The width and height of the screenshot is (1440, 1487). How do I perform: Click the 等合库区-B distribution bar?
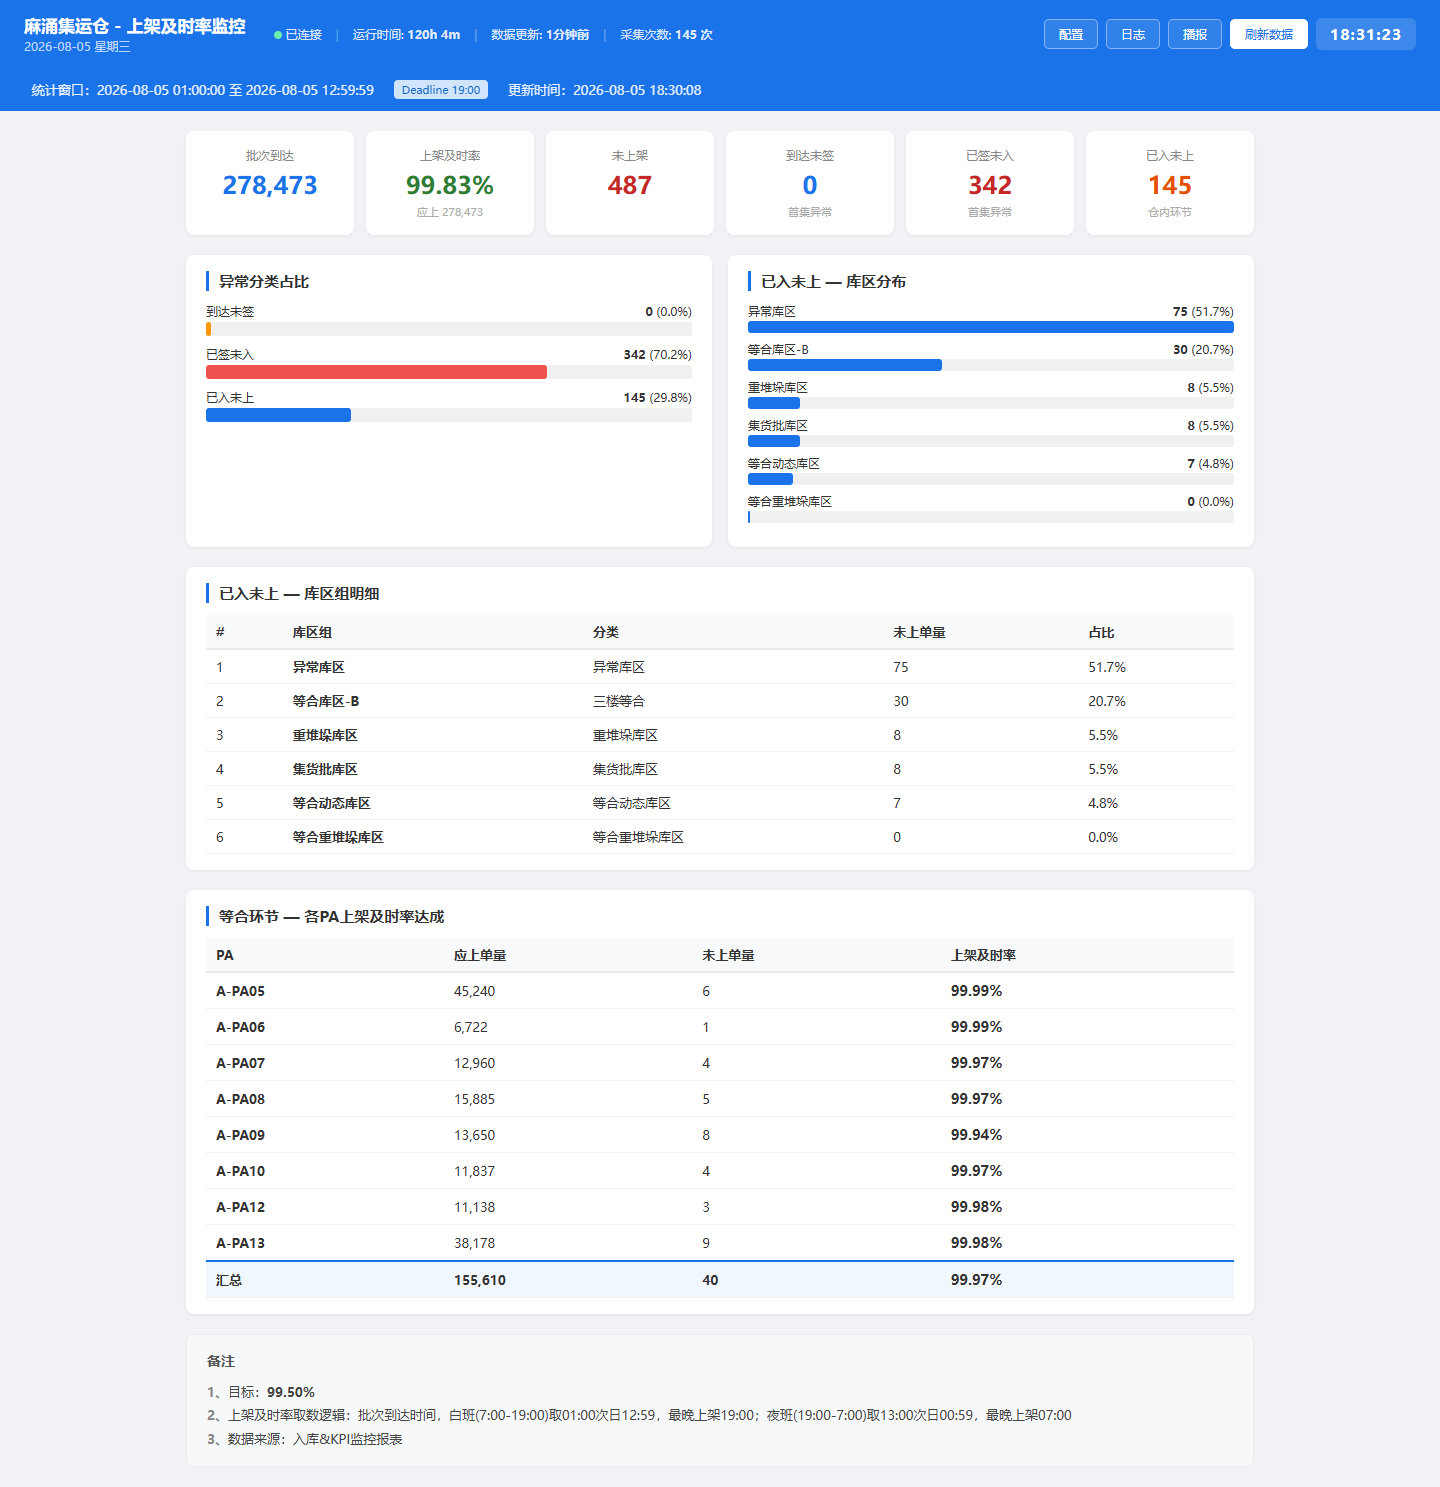pyautogui.click(x=845, y=365)
